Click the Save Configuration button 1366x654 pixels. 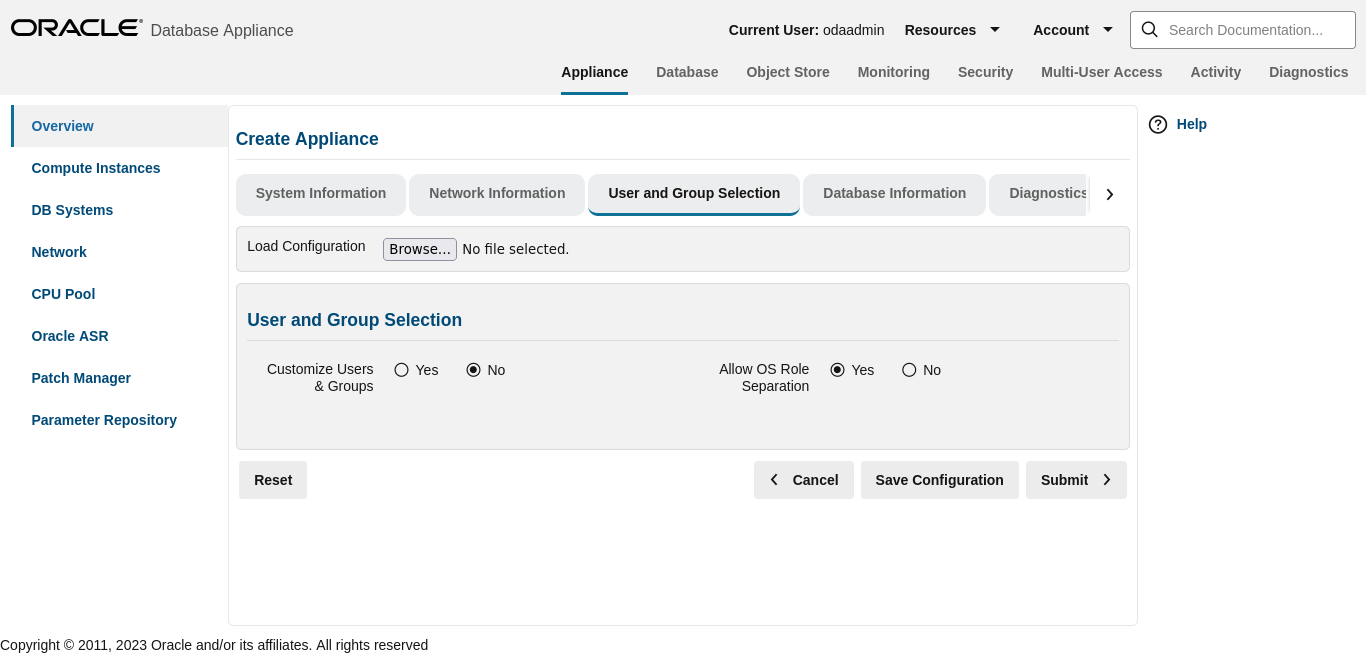point(939,480)
